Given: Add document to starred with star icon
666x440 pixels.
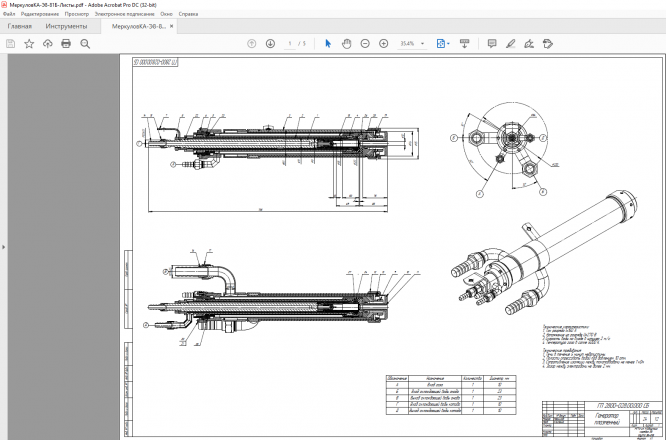Looking at the screenshot, I should [x=29, y=44].
